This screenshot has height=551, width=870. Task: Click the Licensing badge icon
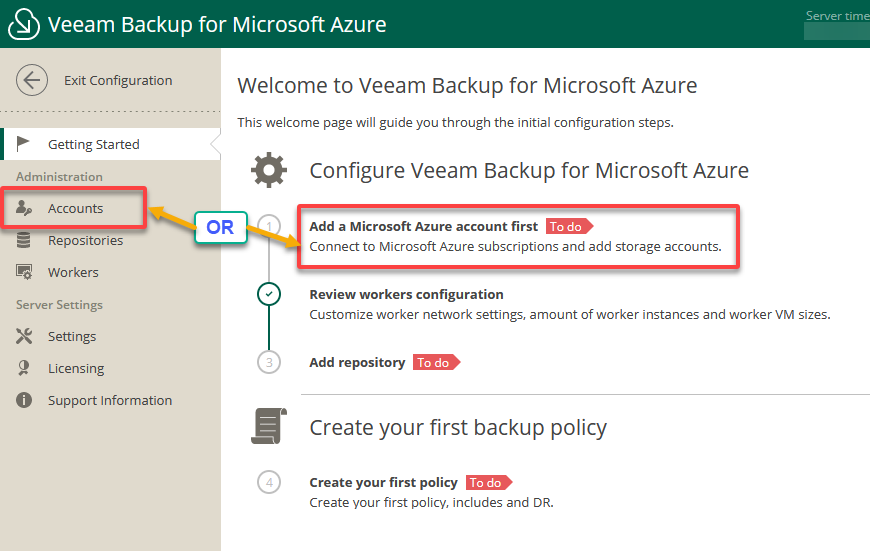point(23,368)
